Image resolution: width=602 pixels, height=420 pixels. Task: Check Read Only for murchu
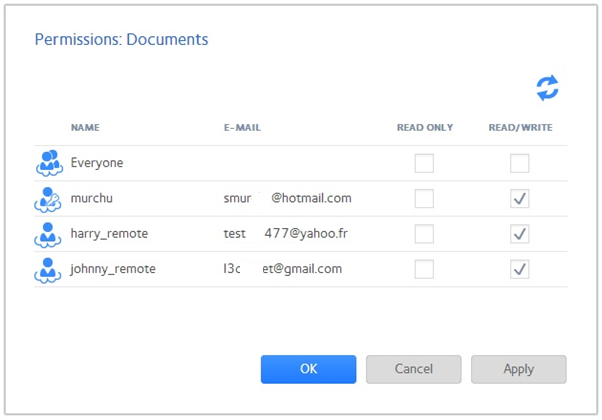pyautogui.click(x=424, y=199)
